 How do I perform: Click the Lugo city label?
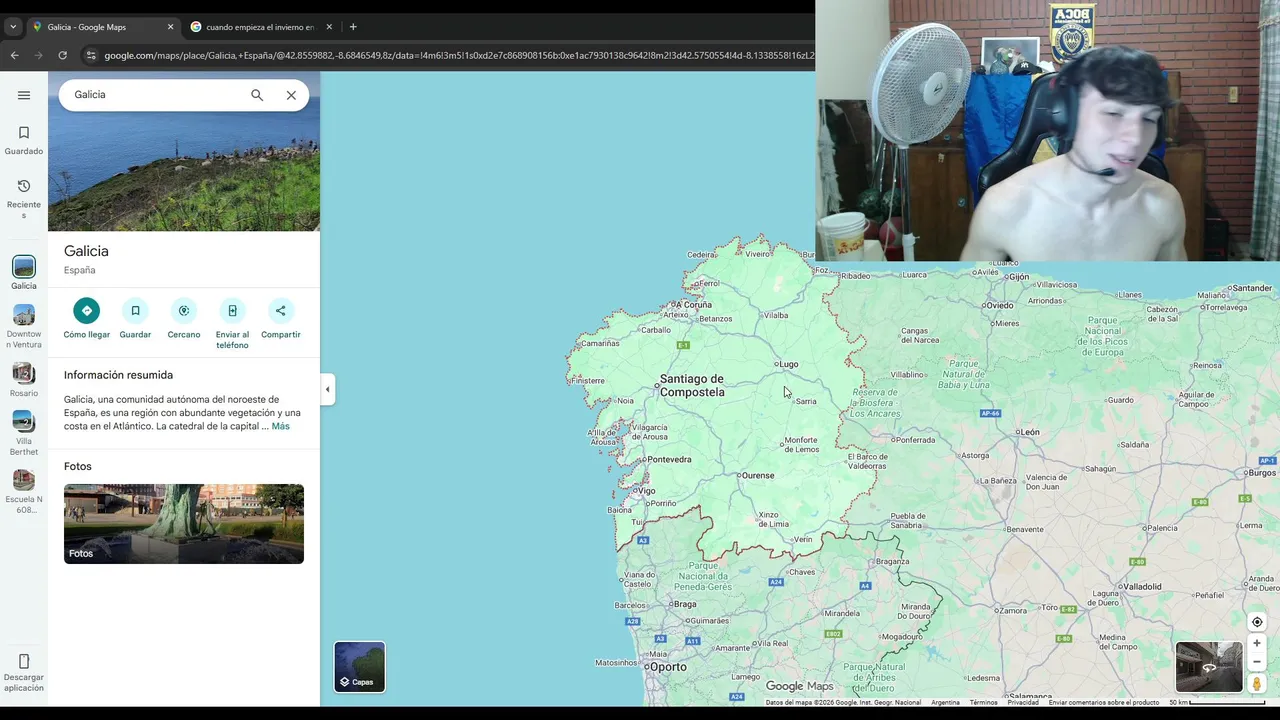pyautogui.click(x=789, y=364)
